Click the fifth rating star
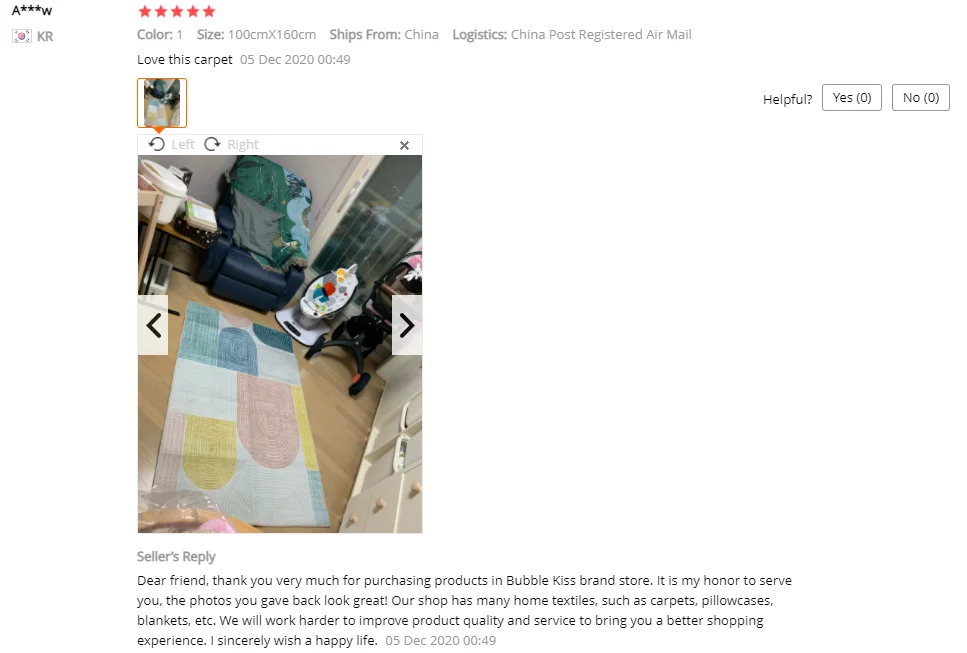This screenshot has width=967, height=653. [x=209, y=11]
